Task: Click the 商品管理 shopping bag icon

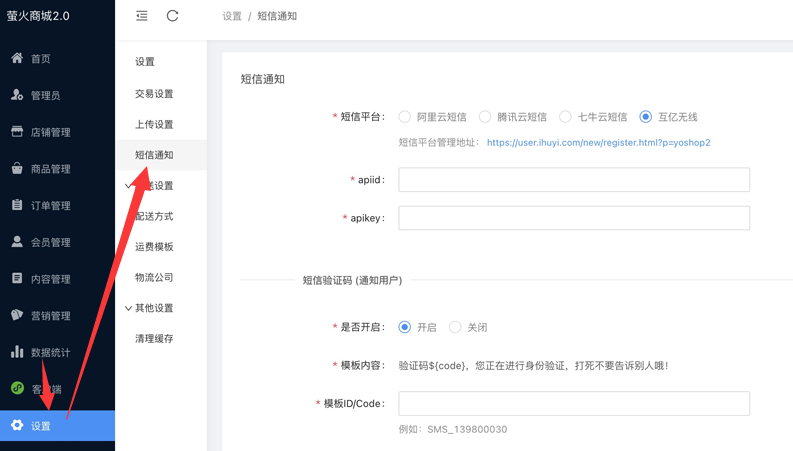Action: 17,168
